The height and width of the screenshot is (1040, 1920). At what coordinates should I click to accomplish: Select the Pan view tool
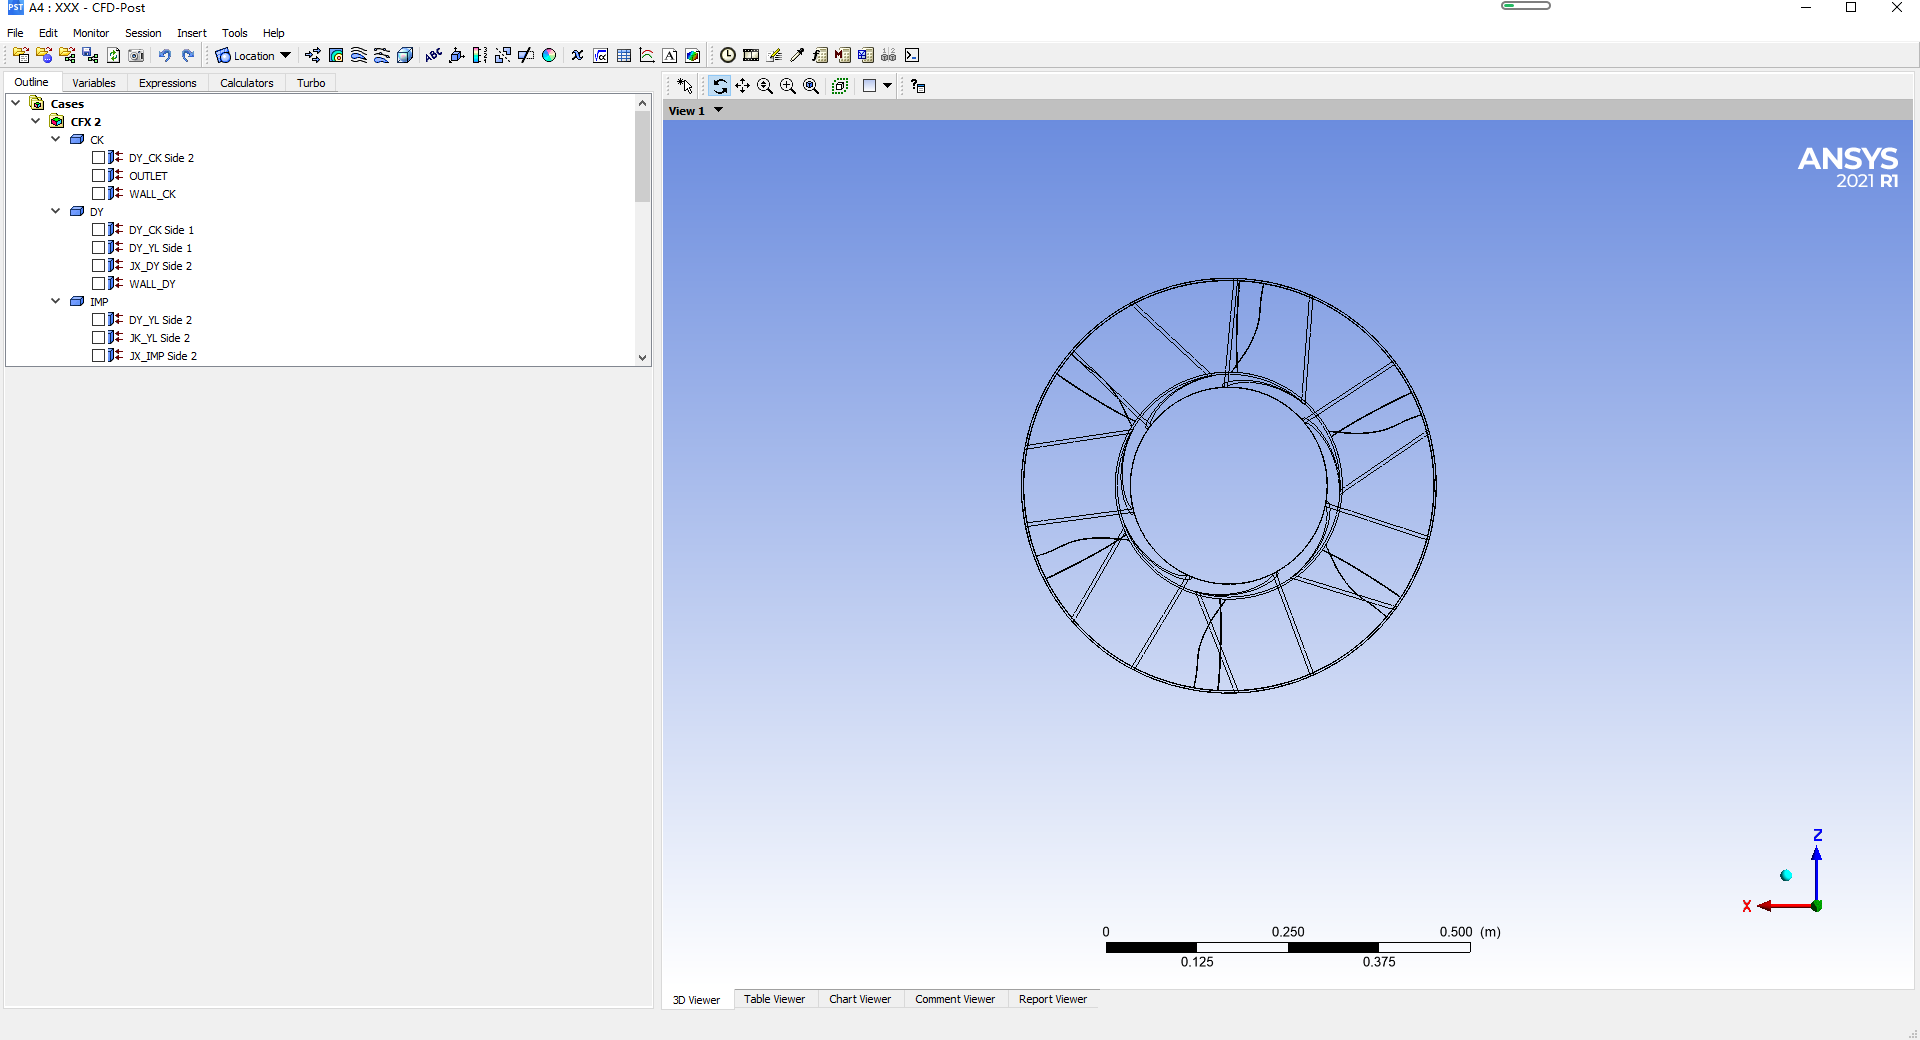(x=742, y=86)
